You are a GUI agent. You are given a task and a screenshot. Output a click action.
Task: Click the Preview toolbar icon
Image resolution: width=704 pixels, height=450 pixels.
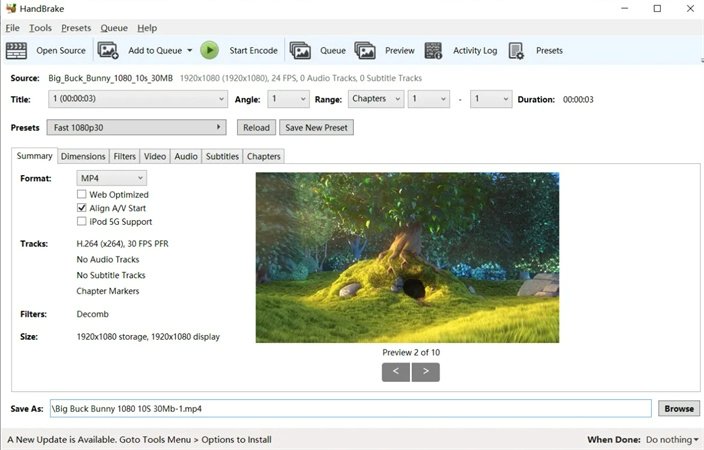click(x=365, y=50)
